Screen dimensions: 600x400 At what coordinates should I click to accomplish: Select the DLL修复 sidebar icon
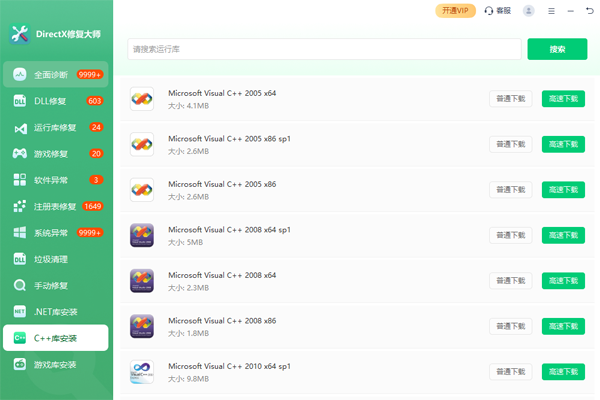pyautogui.click(x=19, y=101)
